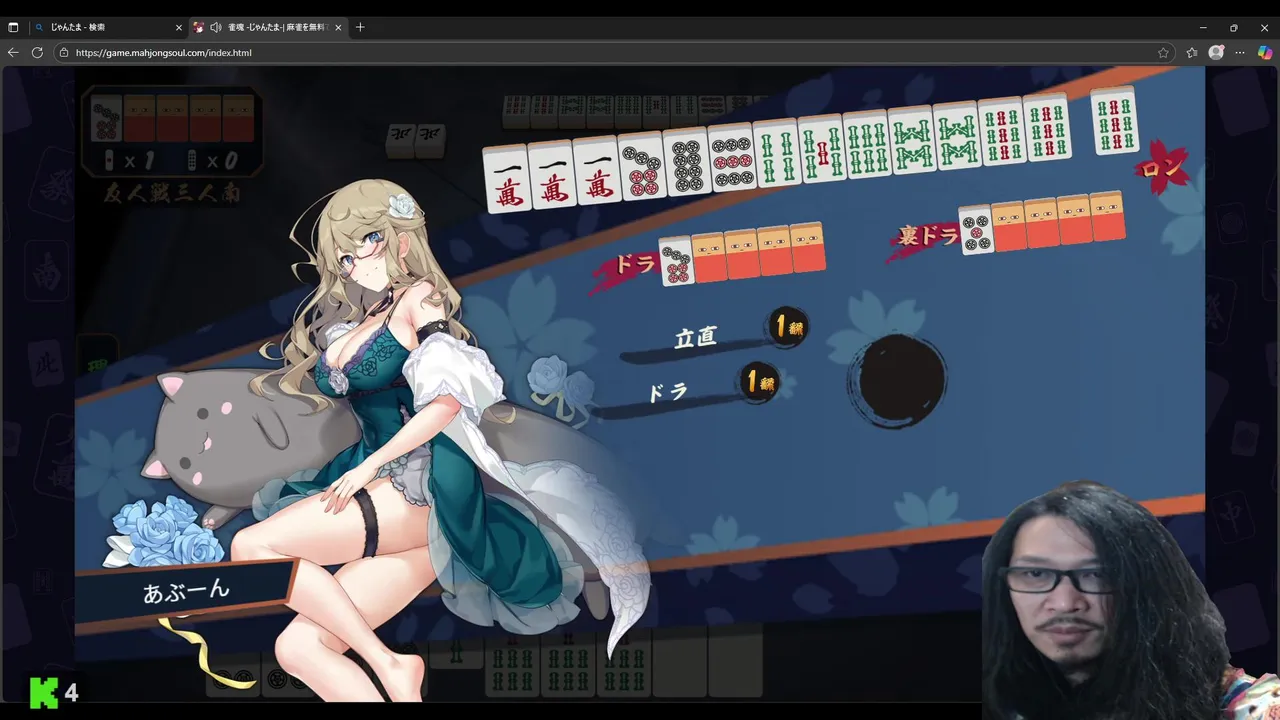Image resolution: width=1280 pixels, height=720 pixels.
Task: Click the honba counter ×0
Action: (213, 160)
